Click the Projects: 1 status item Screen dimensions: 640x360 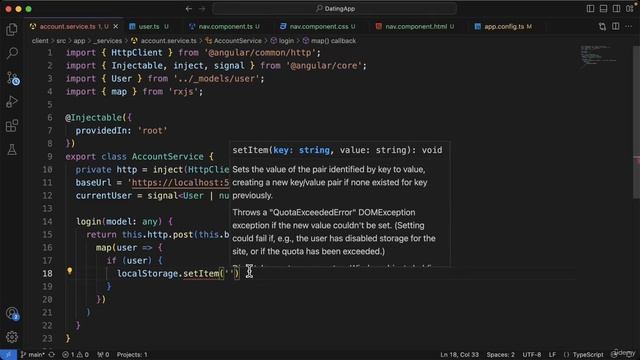[132, 355]
